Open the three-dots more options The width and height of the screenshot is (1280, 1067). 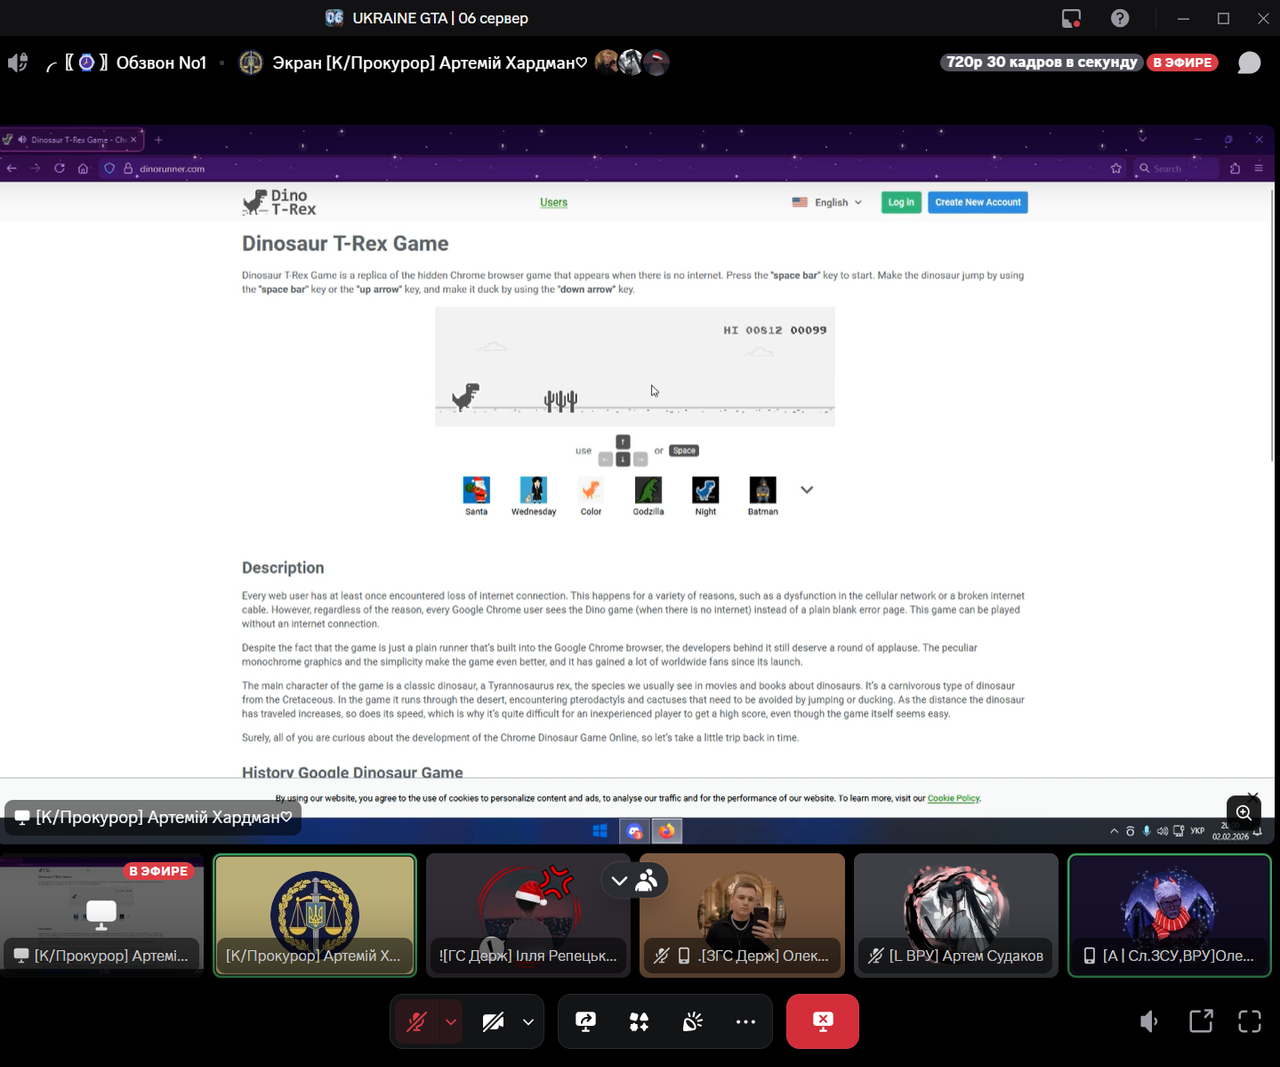click(746, 1021)
